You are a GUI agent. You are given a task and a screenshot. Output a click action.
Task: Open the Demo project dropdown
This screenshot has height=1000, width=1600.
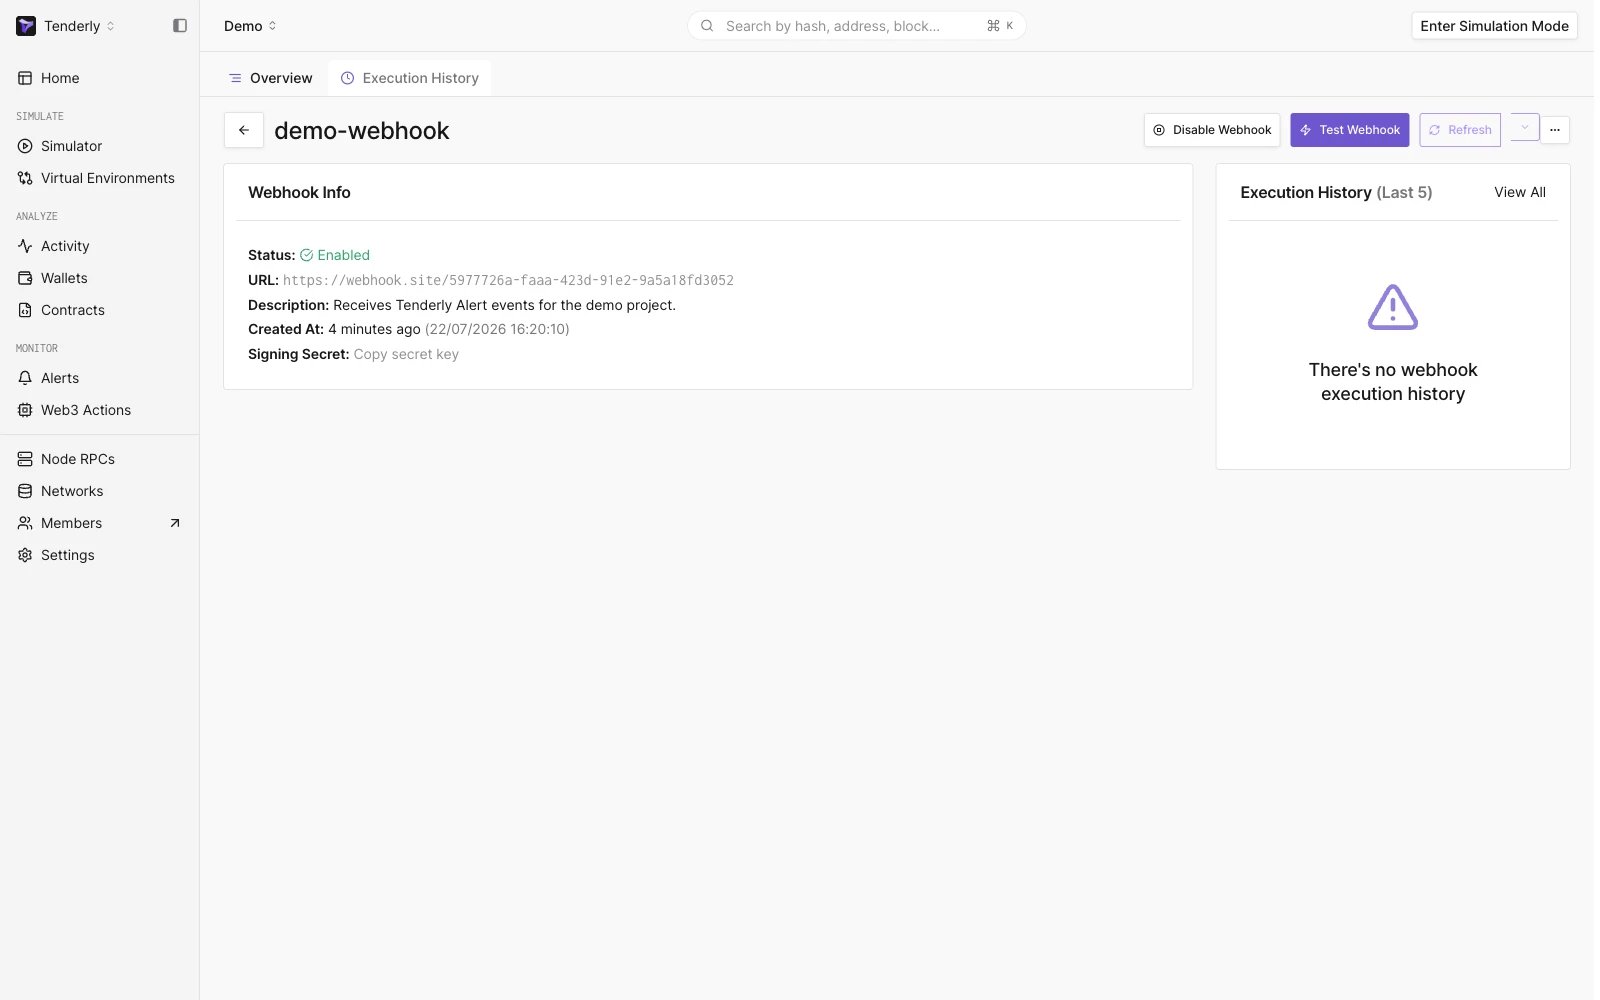point(250,26)
